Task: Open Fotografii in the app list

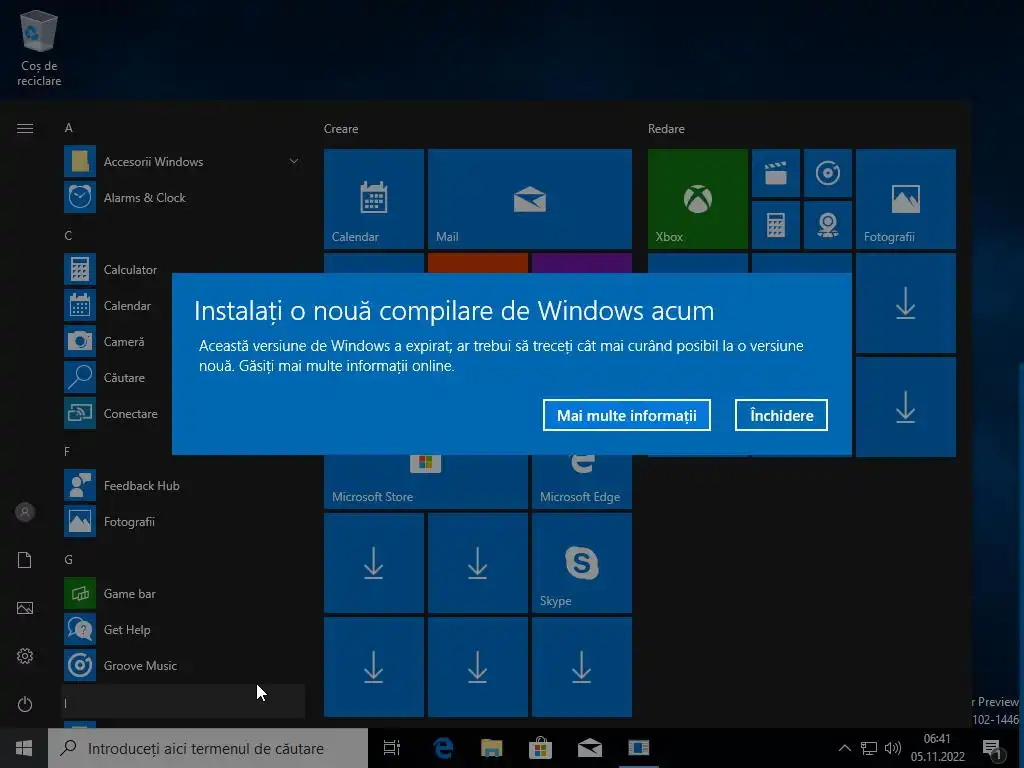Action: click(183, 522)
